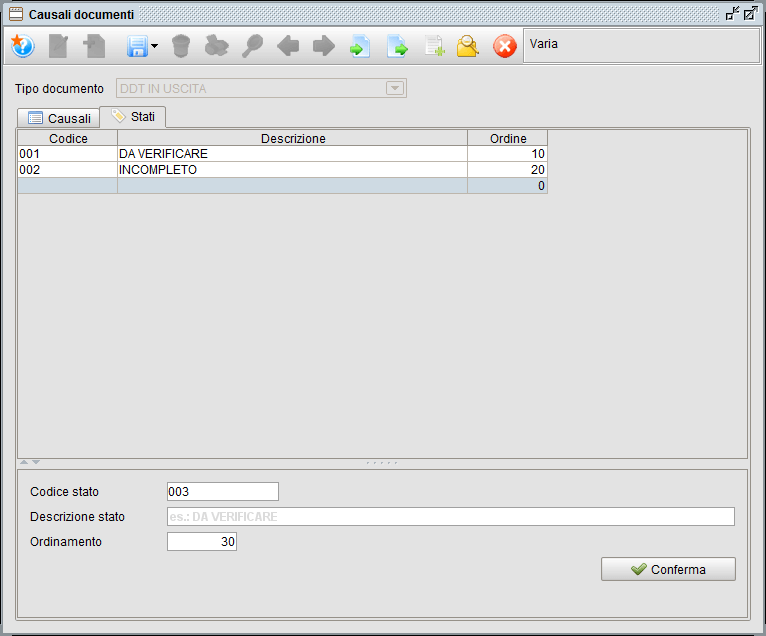Click the red cancel X icon
The height and width of the screenshot is (636, 766).
point(505,46)
